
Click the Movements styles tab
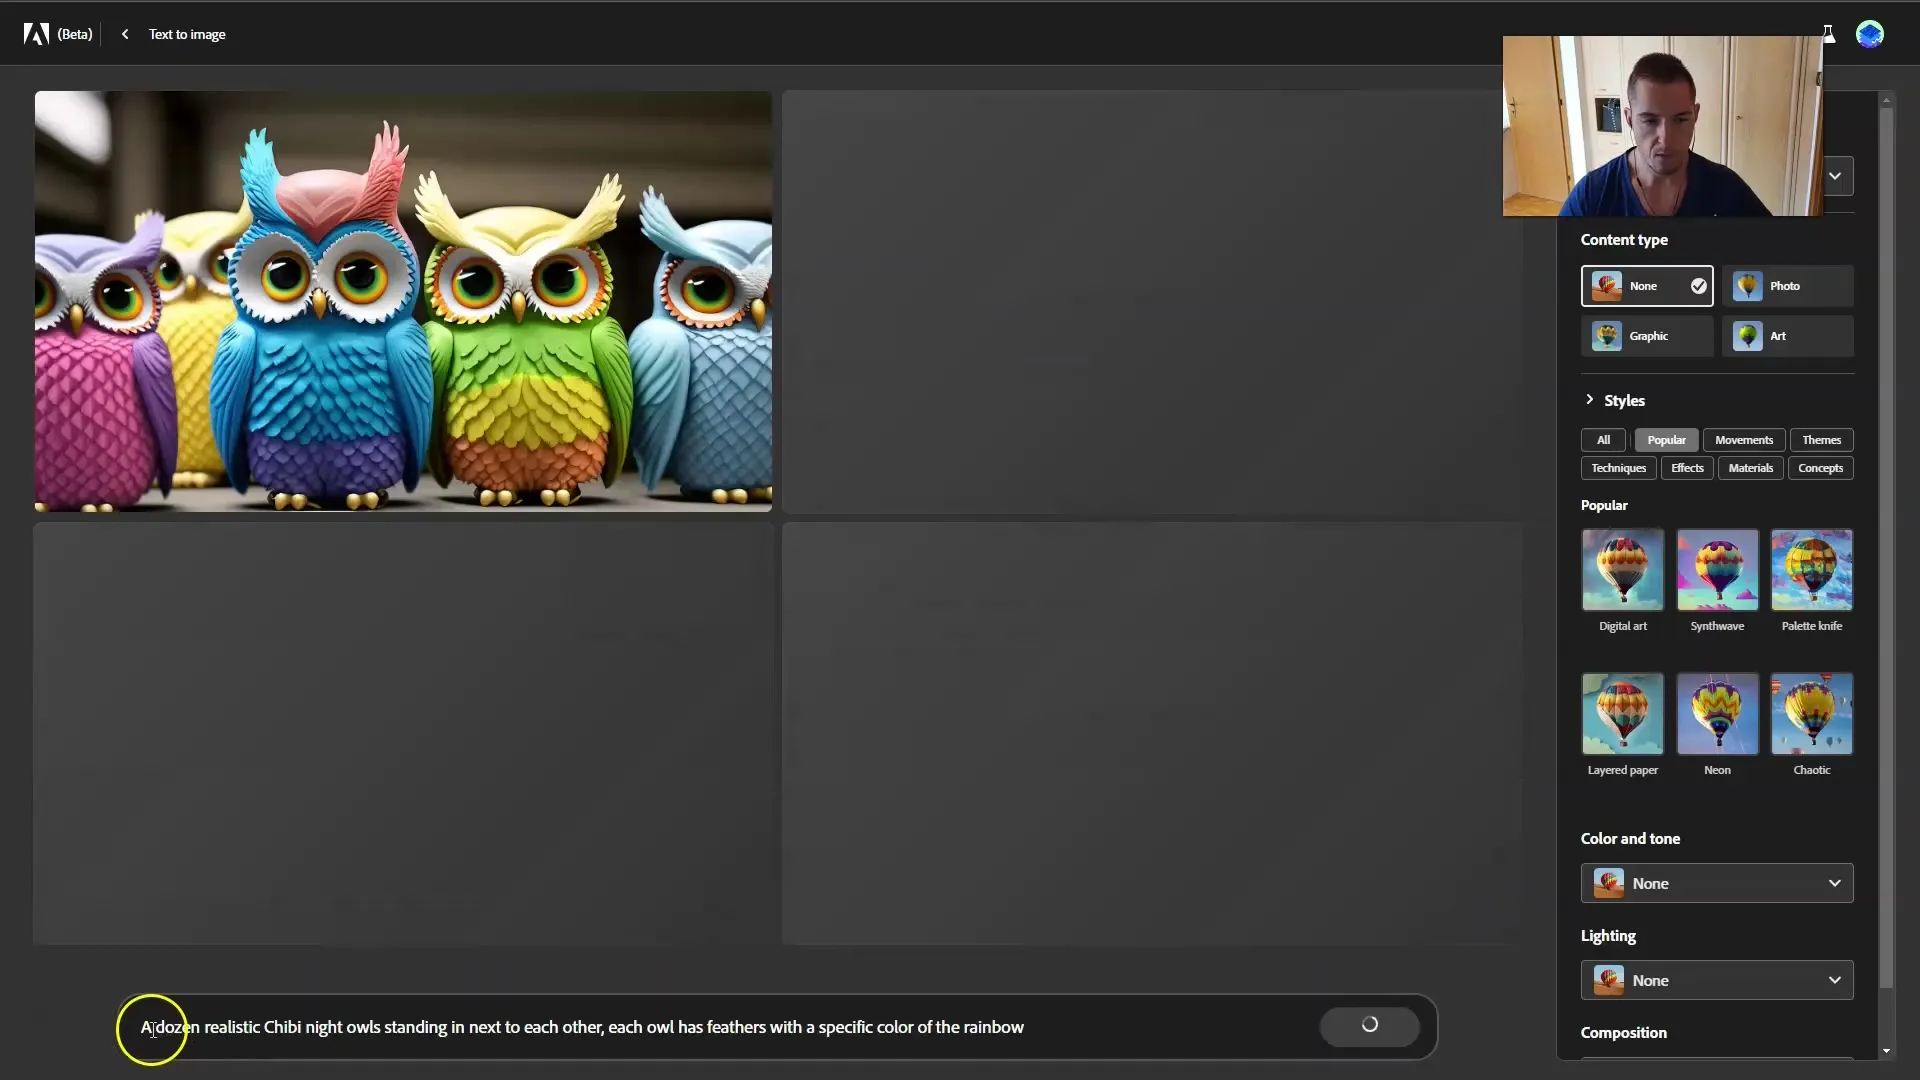1743,439
